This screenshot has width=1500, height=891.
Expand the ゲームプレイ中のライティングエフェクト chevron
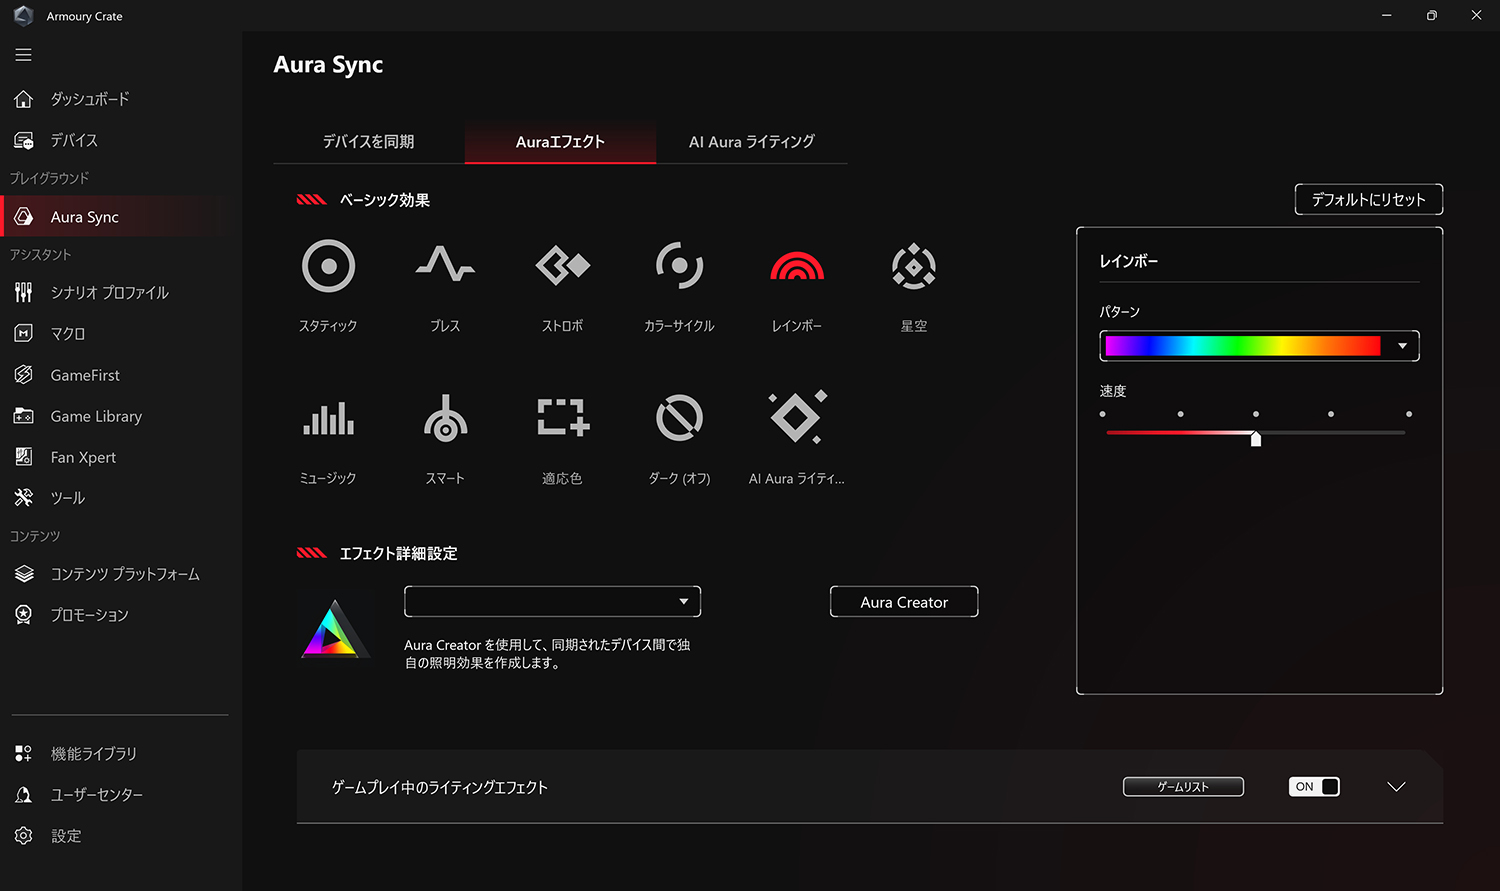[x=1396, y=787]
